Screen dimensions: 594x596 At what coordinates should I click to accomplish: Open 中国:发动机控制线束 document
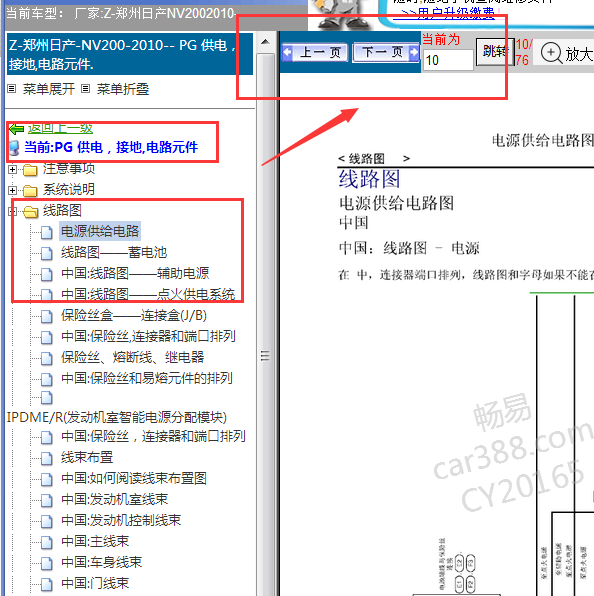point(121,520)
